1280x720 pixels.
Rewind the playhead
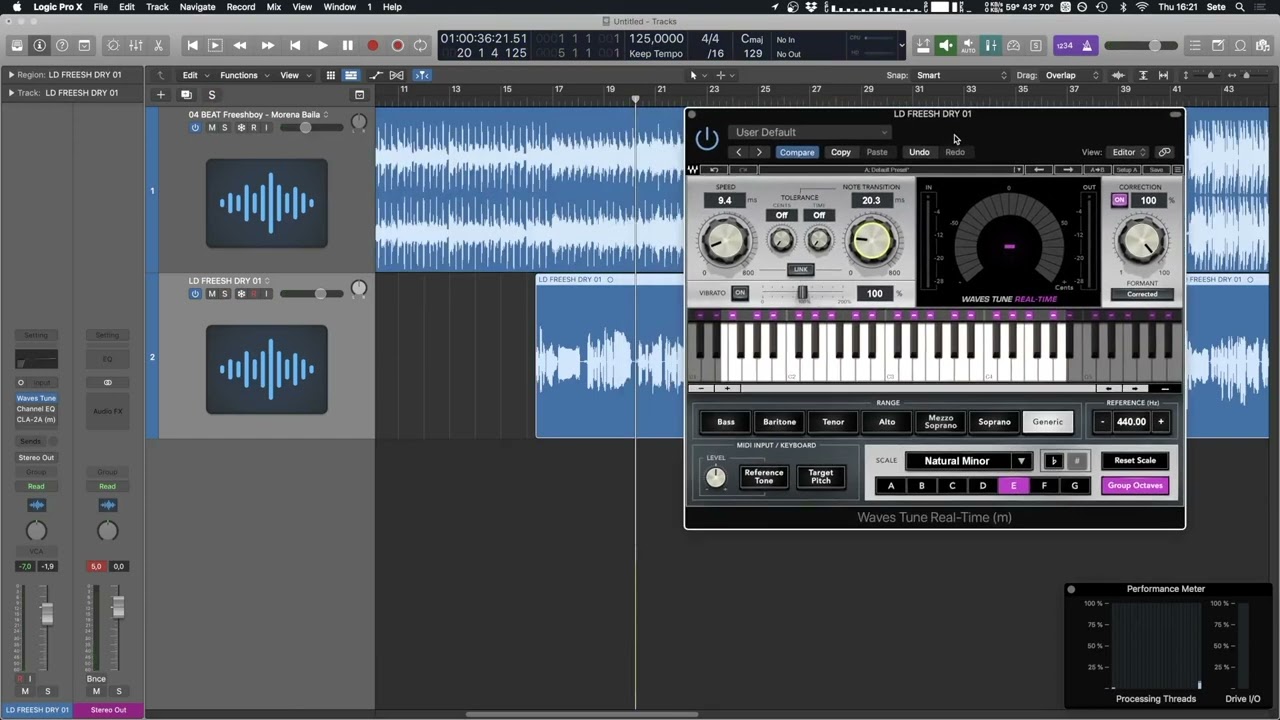pos(240,45)
